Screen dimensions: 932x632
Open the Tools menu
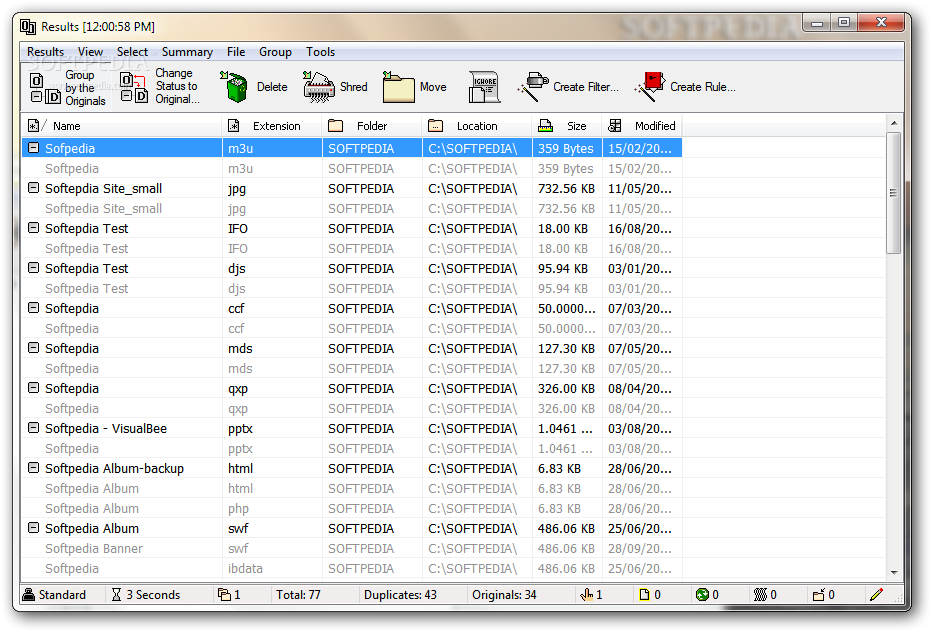tap(320, 52)
